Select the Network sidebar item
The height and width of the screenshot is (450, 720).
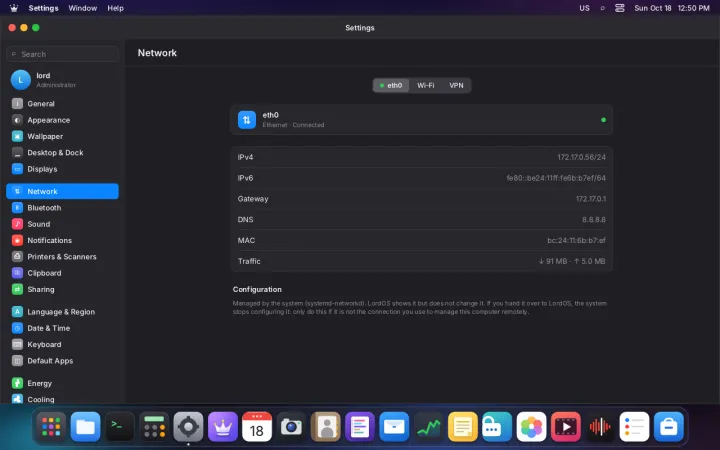pos(62,191)
